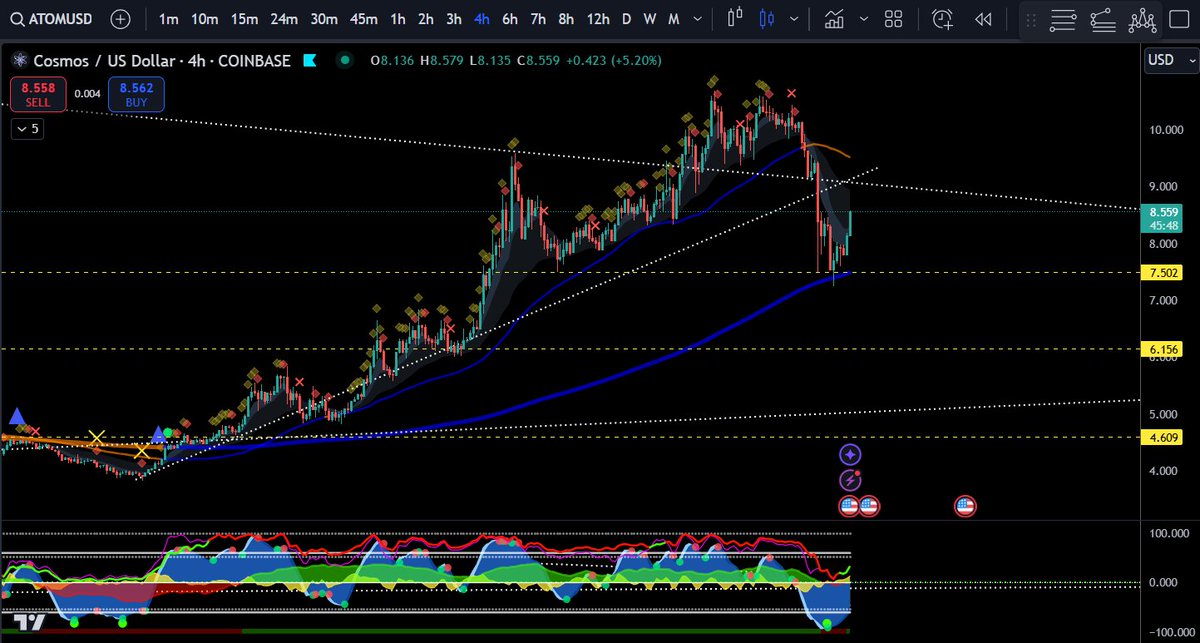This screenshot has width=1200, height=643.
Task: Open the Indicators icon
Action: pyautogui.click(x=836, y=18)
